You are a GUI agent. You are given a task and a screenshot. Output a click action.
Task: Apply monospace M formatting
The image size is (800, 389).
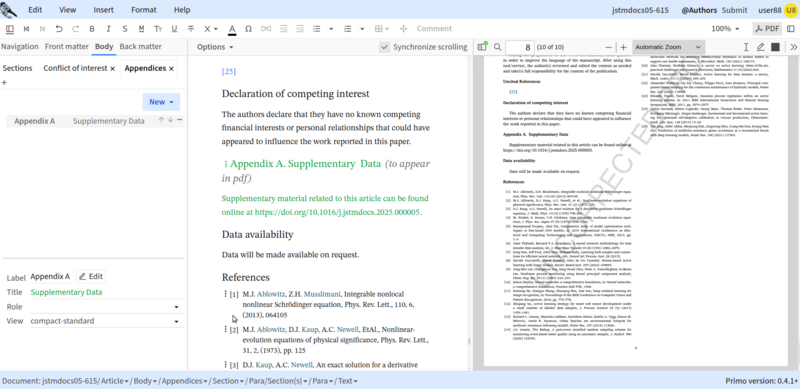[x=141, y=29]
